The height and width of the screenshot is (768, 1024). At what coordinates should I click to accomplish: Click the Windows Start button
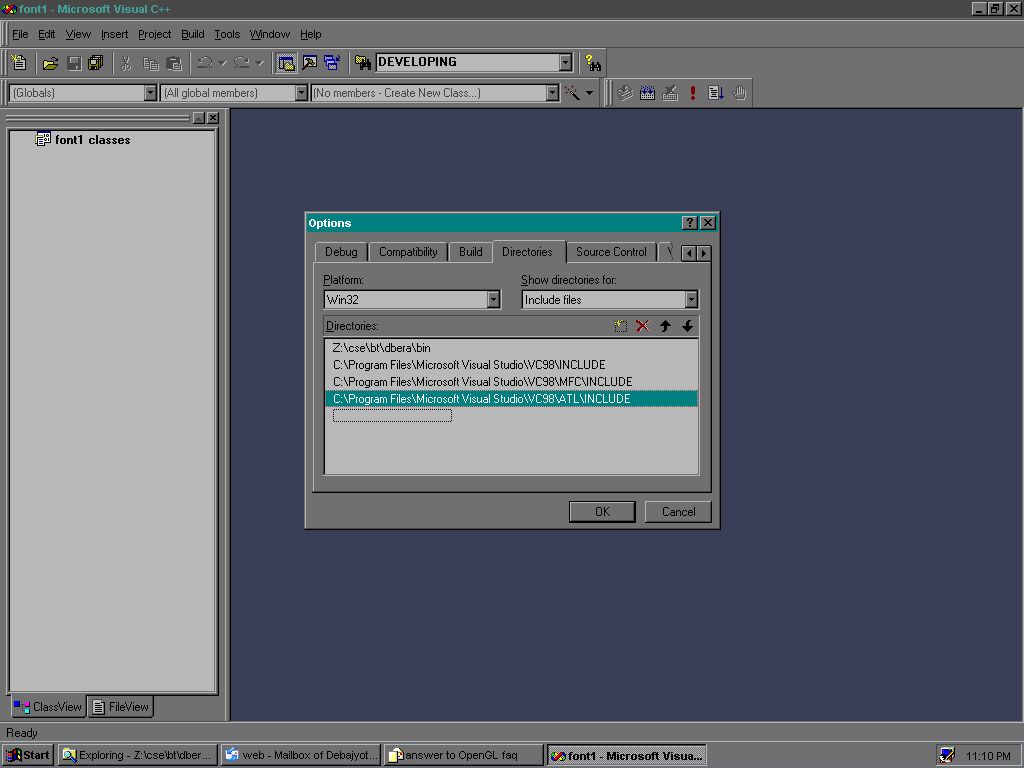(x=29, y=755)
